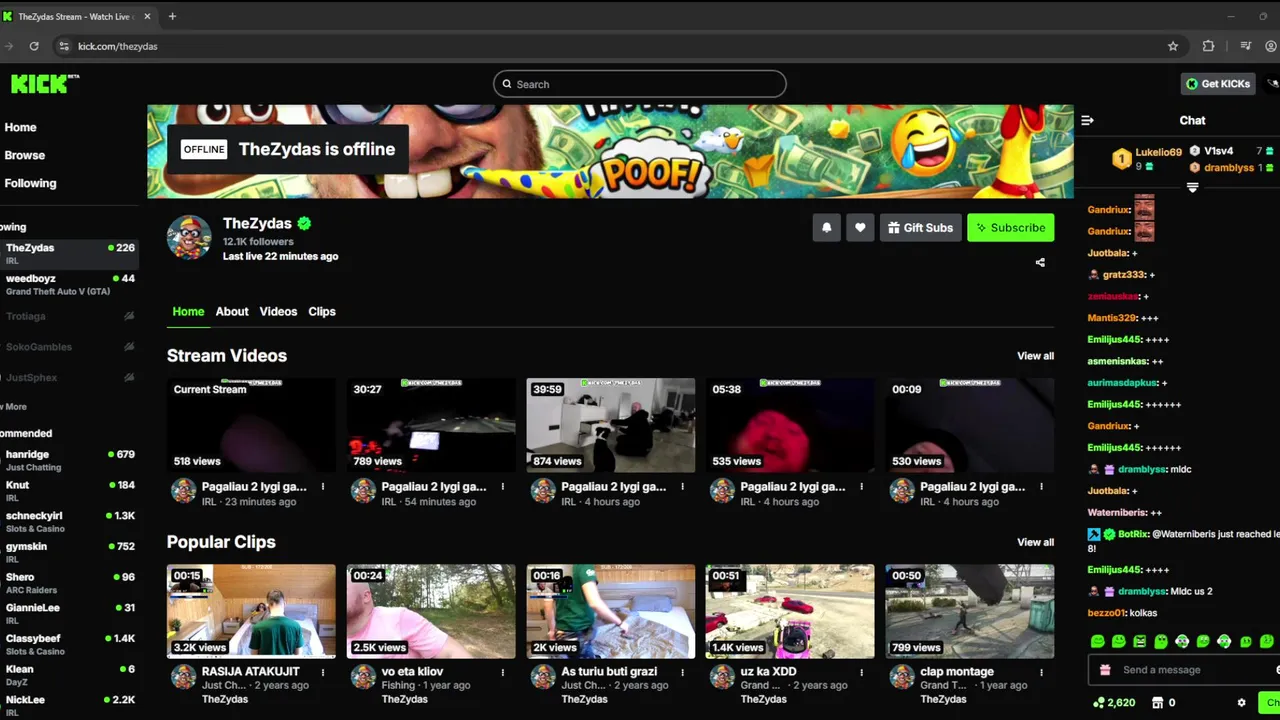Viewport: 1280px width, 720px height.
Task: Close the TheZydas Stream browser tab
Action: (x=148, y=16)
